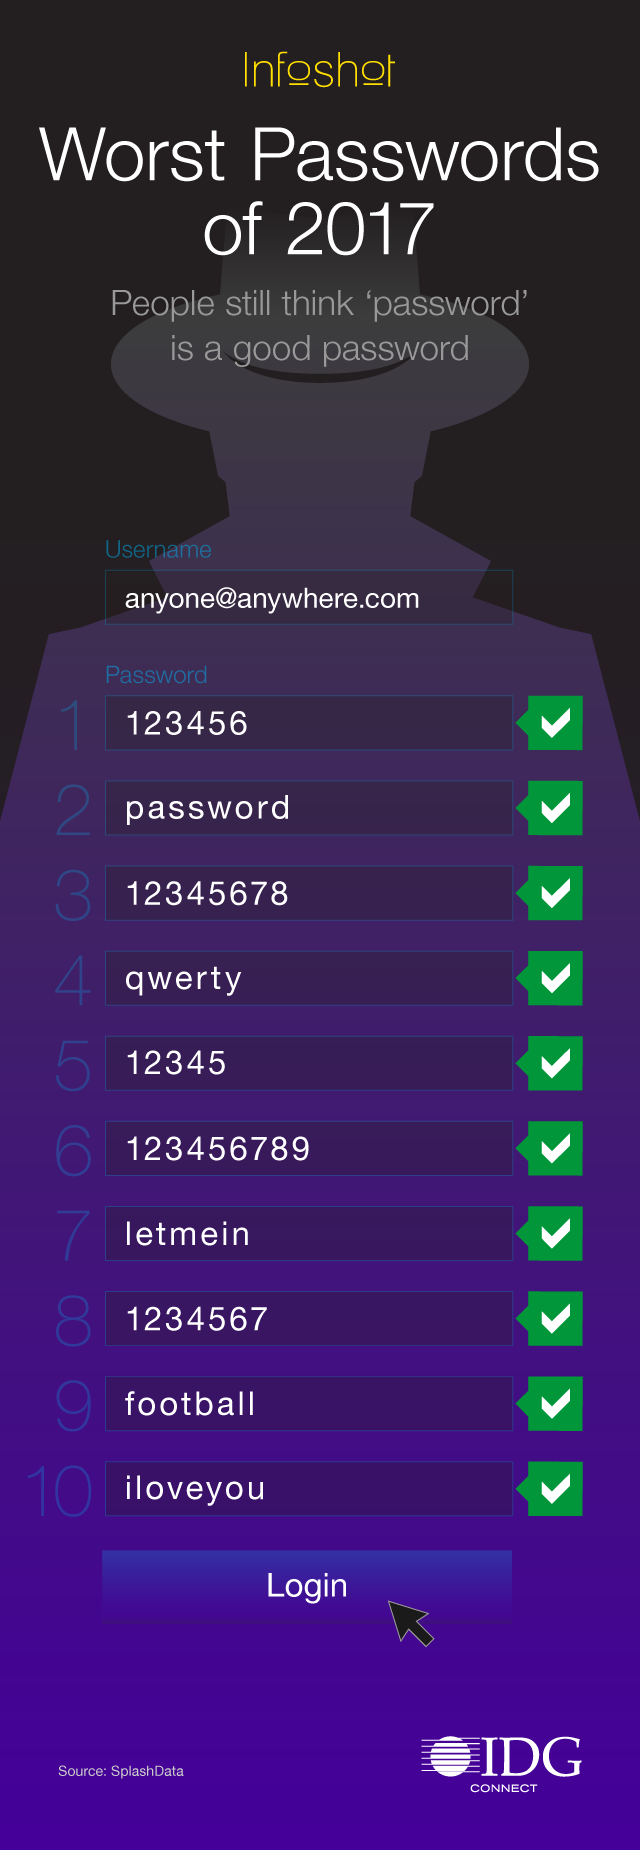Click the Source: SplashData text
Image resolution: width=640 pixels, height=1850 pixels.
[121, 1771]
